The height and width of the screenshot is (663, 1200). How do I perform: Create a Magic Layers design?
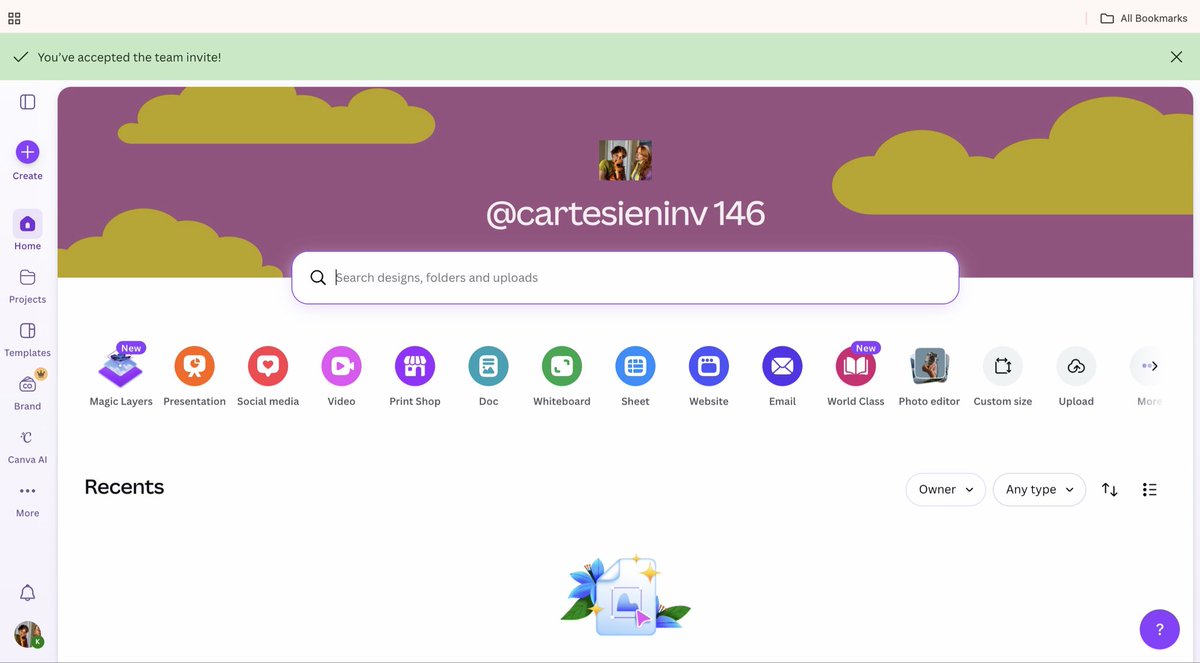121,376
